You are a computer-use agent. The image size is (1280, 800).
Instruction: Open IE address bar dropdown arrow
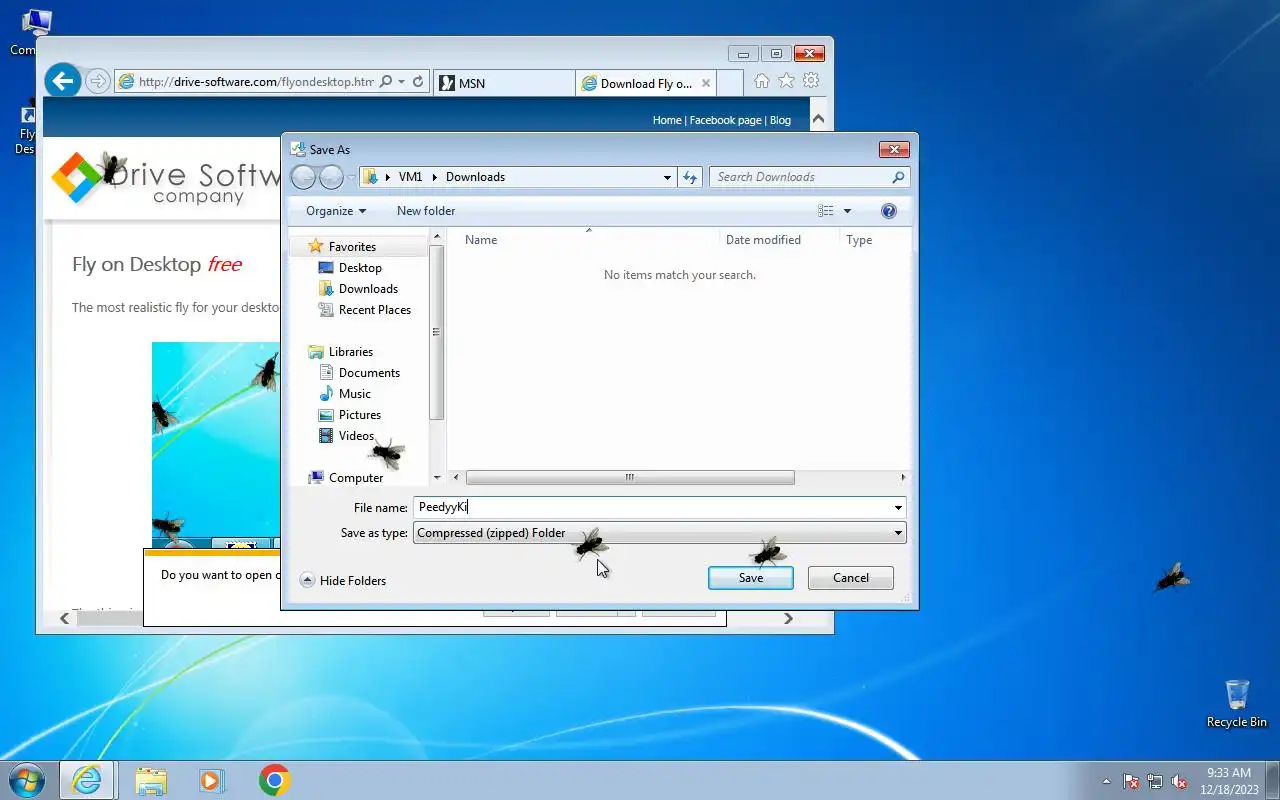[402, 82]
